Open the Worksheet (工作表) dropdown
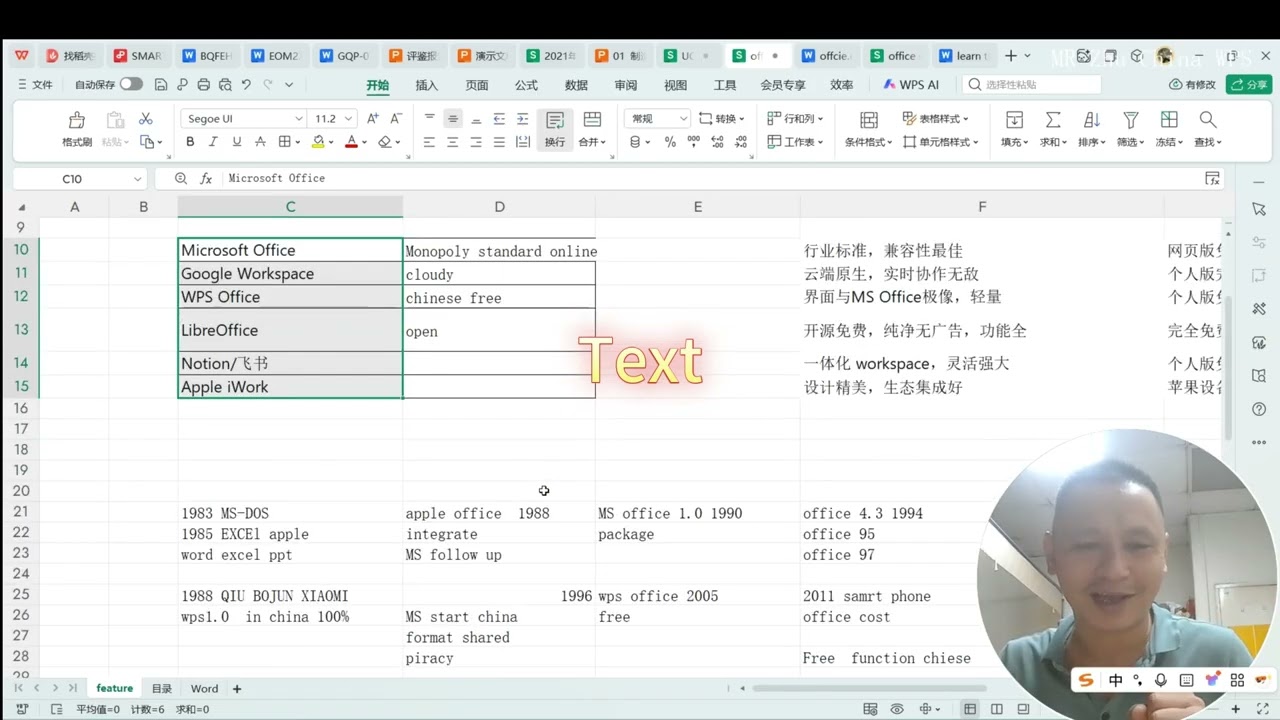 (x=796, y=142)
